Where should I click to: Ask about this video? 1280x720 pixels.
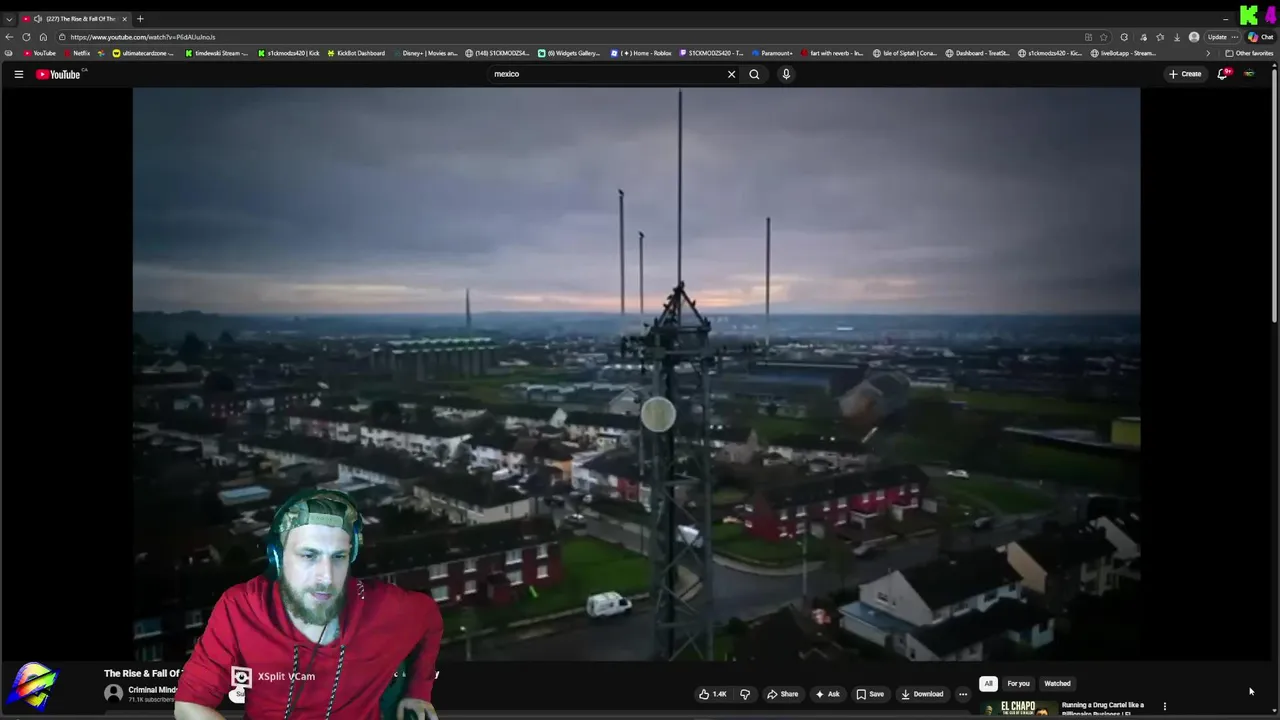pyautogui.click(x=827, y=694)
